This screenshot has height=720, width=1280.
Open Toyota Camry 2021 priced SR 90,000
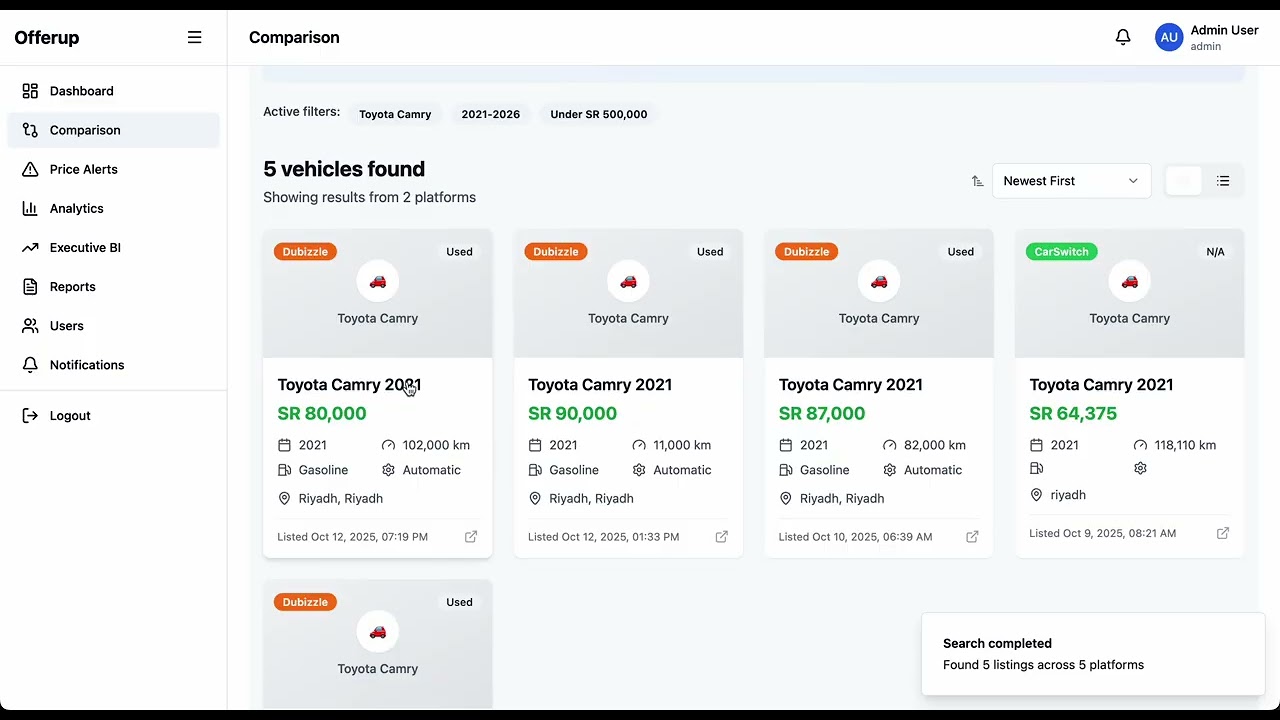[x=600, y=385]
